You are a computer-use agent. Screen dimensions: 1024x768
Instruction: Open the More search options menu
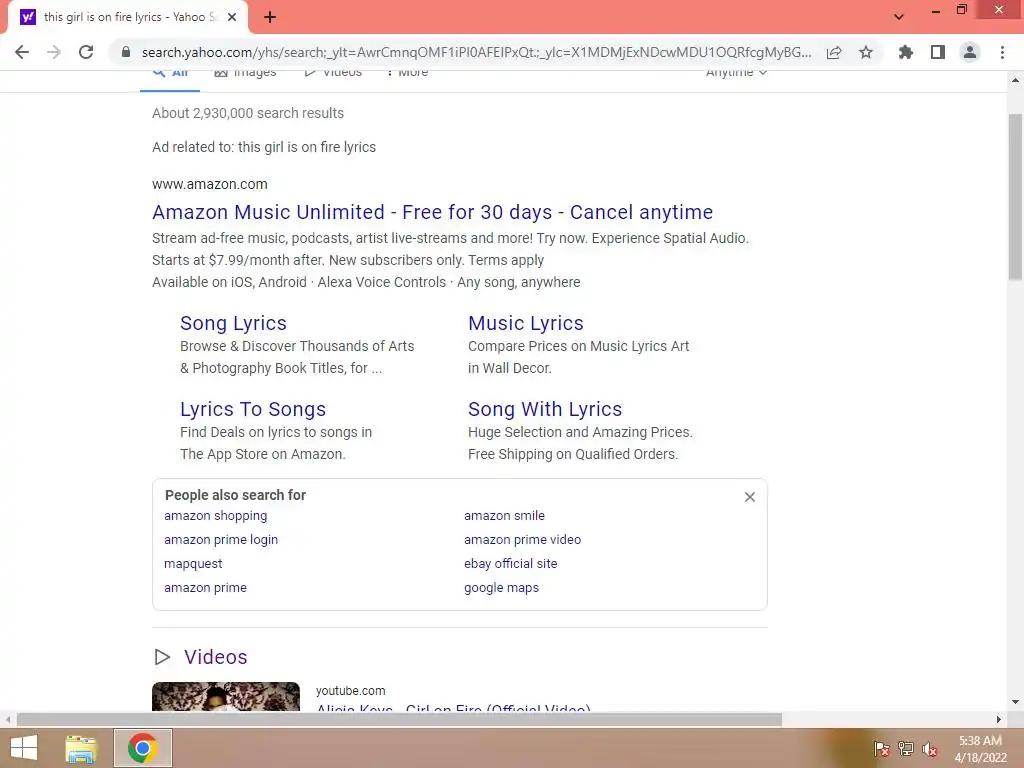(408, 72)
